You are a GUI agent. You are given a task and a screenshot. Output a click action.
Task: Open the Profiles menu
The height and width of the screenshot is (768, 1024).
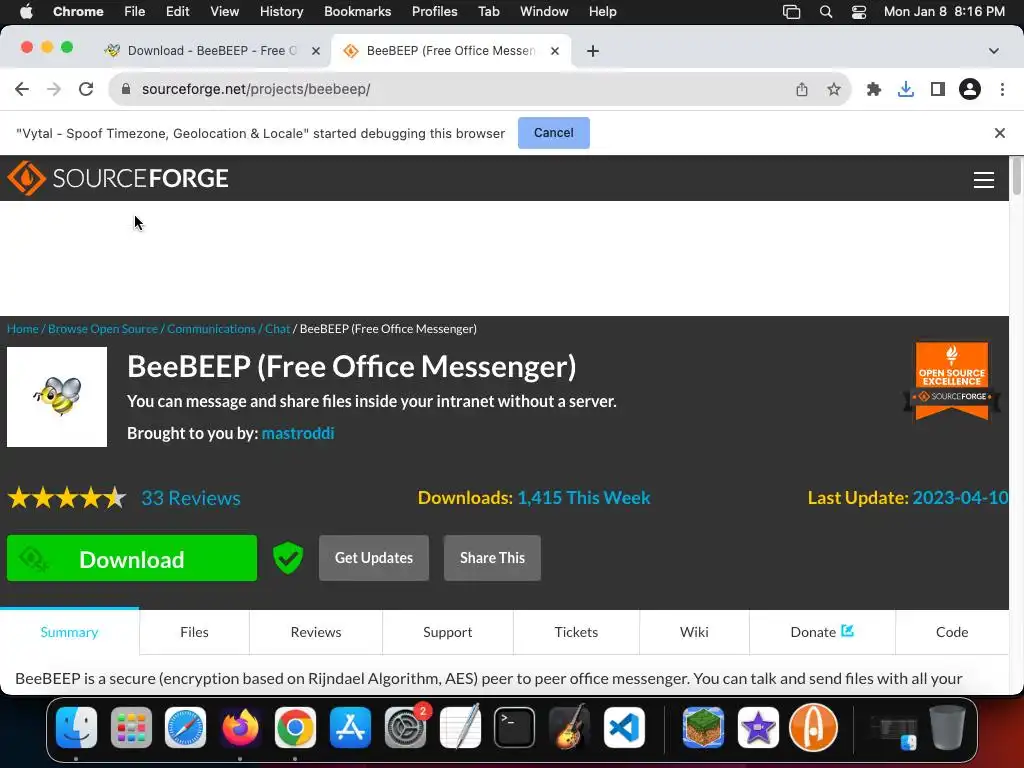(x=434, y=12)
